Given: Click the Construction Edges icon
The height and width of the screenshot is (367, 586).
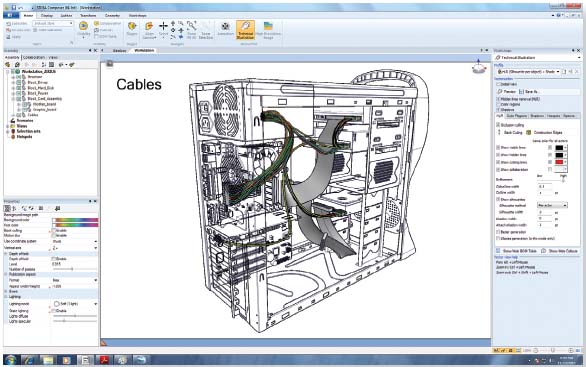Looking at the screenshot, I should pyautogui.click(x=528, y=132).
